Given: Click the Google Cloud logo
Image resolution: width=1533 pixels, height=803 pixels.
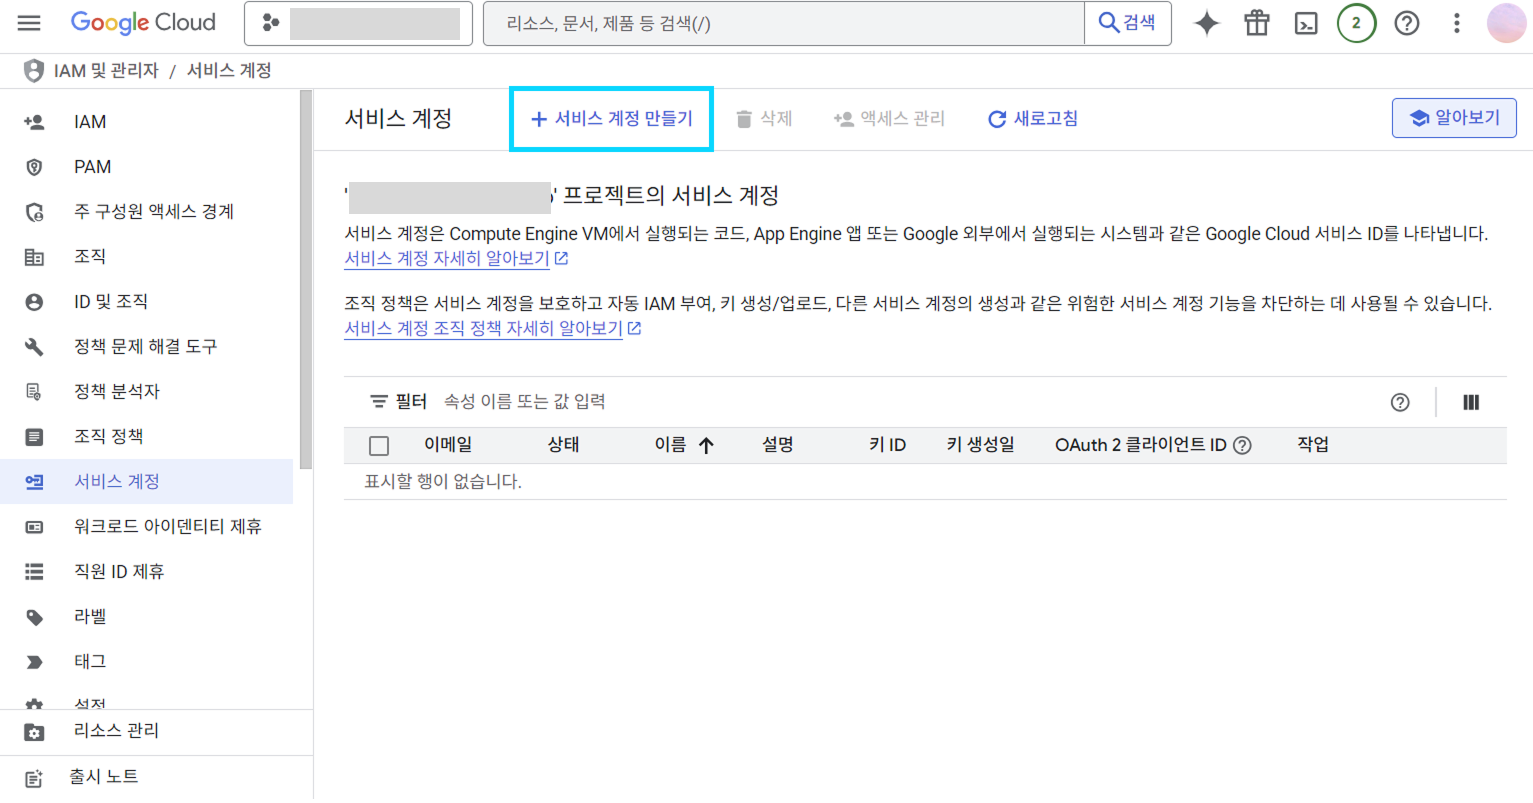Looking at the screenshot, I should 143,23.
